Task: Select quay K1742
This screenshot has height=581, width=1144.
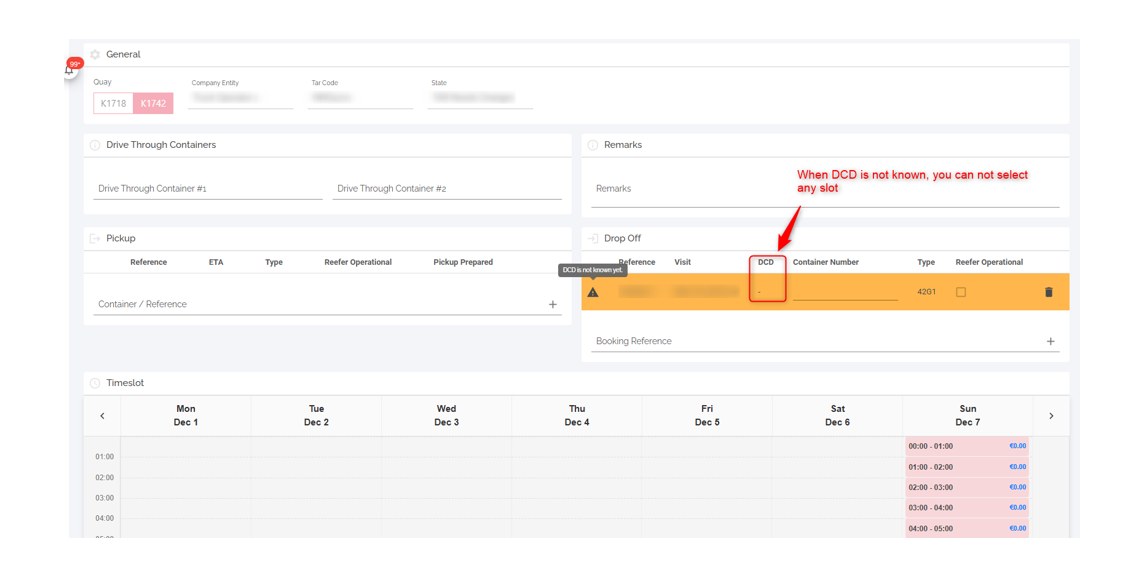Action: [153, 103]
